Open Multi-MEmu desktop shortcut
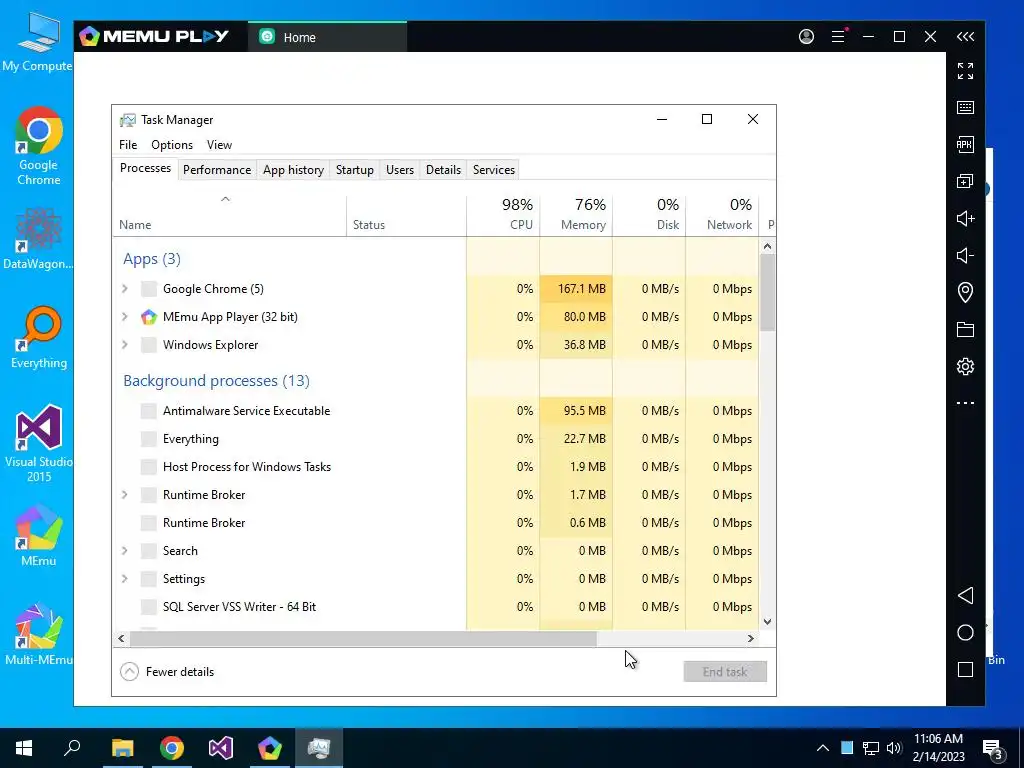The image size is (1024, 768). 39,634
